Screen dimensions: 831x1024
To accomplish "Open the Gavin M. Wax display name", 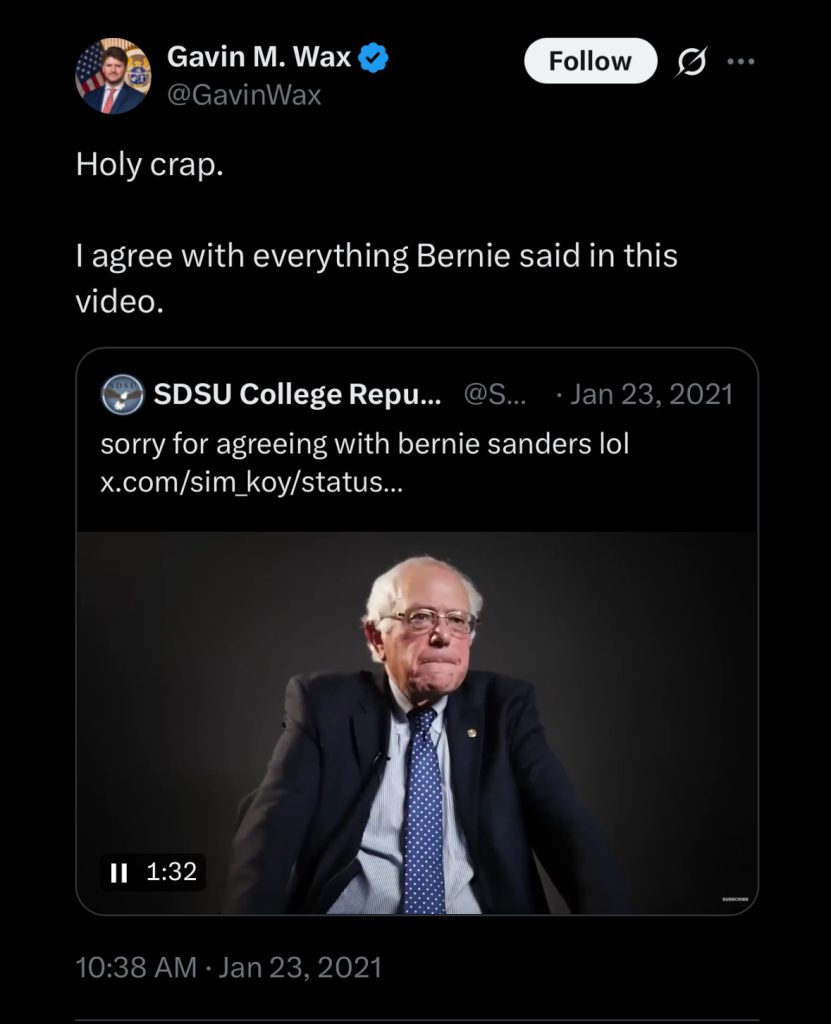I will [x=259, y=57].
